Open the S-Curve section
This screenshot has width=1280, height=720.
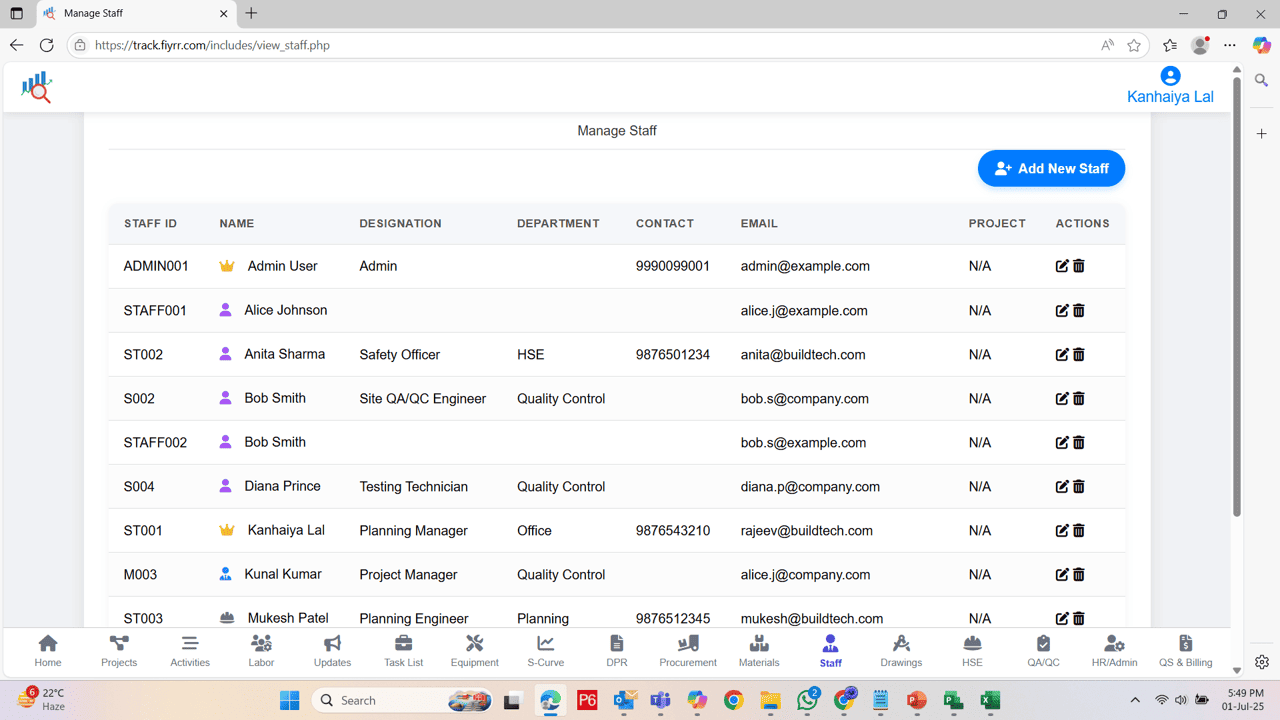(545, 650)
